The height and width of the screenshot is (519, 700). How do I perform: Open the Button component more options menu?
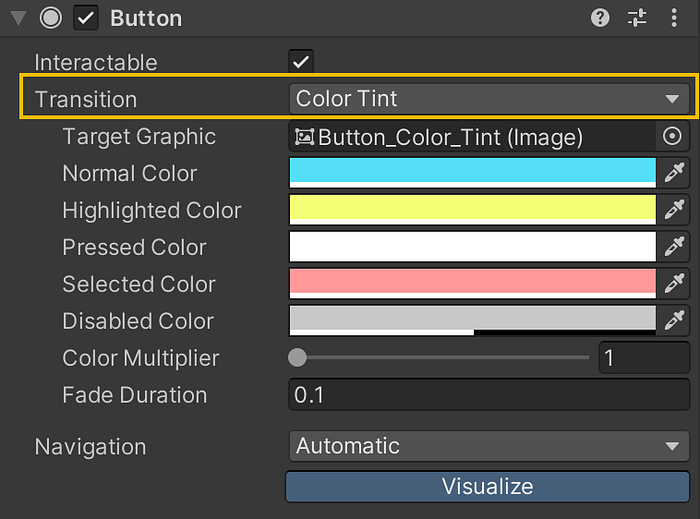tap(674, 18)
